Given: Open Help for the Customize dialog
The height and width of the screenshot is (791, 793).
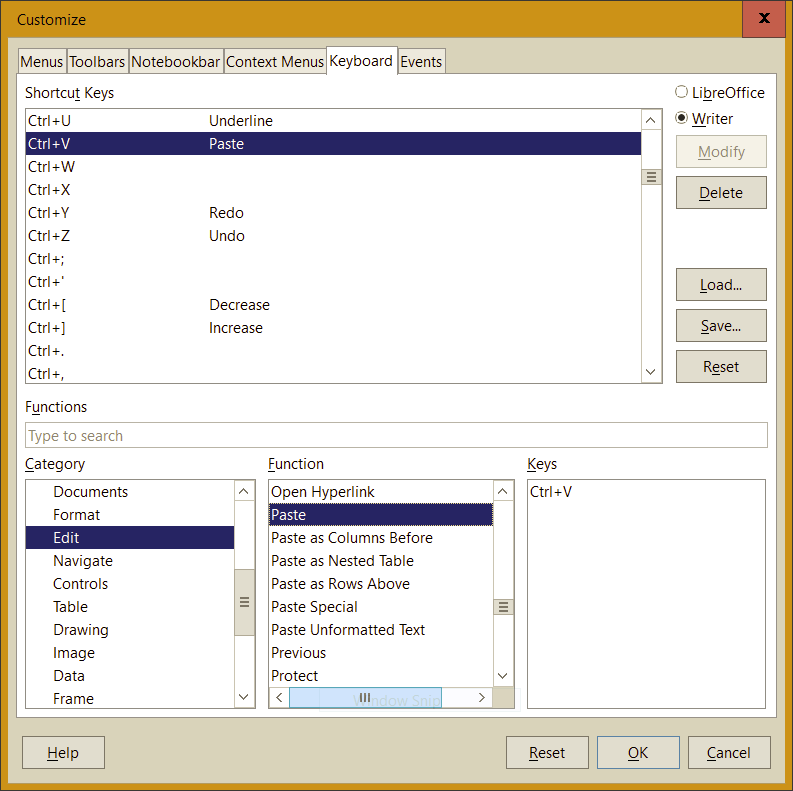Looking at the screenshot, I should [x=63, y=753].
